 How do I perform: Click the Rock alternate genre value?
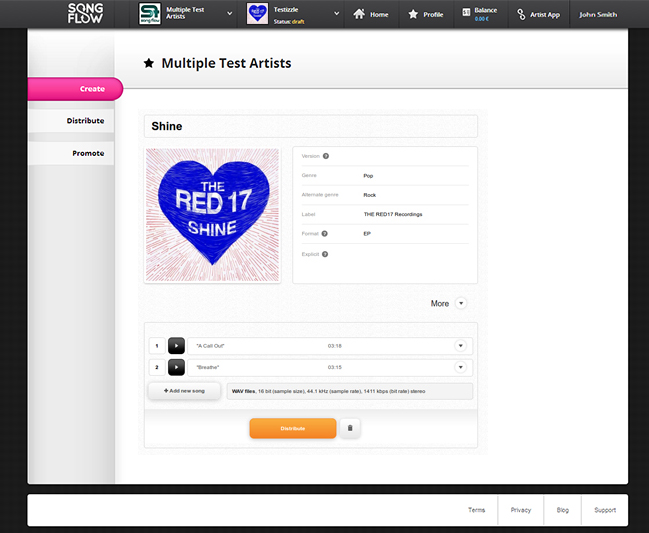coord(370,195)
